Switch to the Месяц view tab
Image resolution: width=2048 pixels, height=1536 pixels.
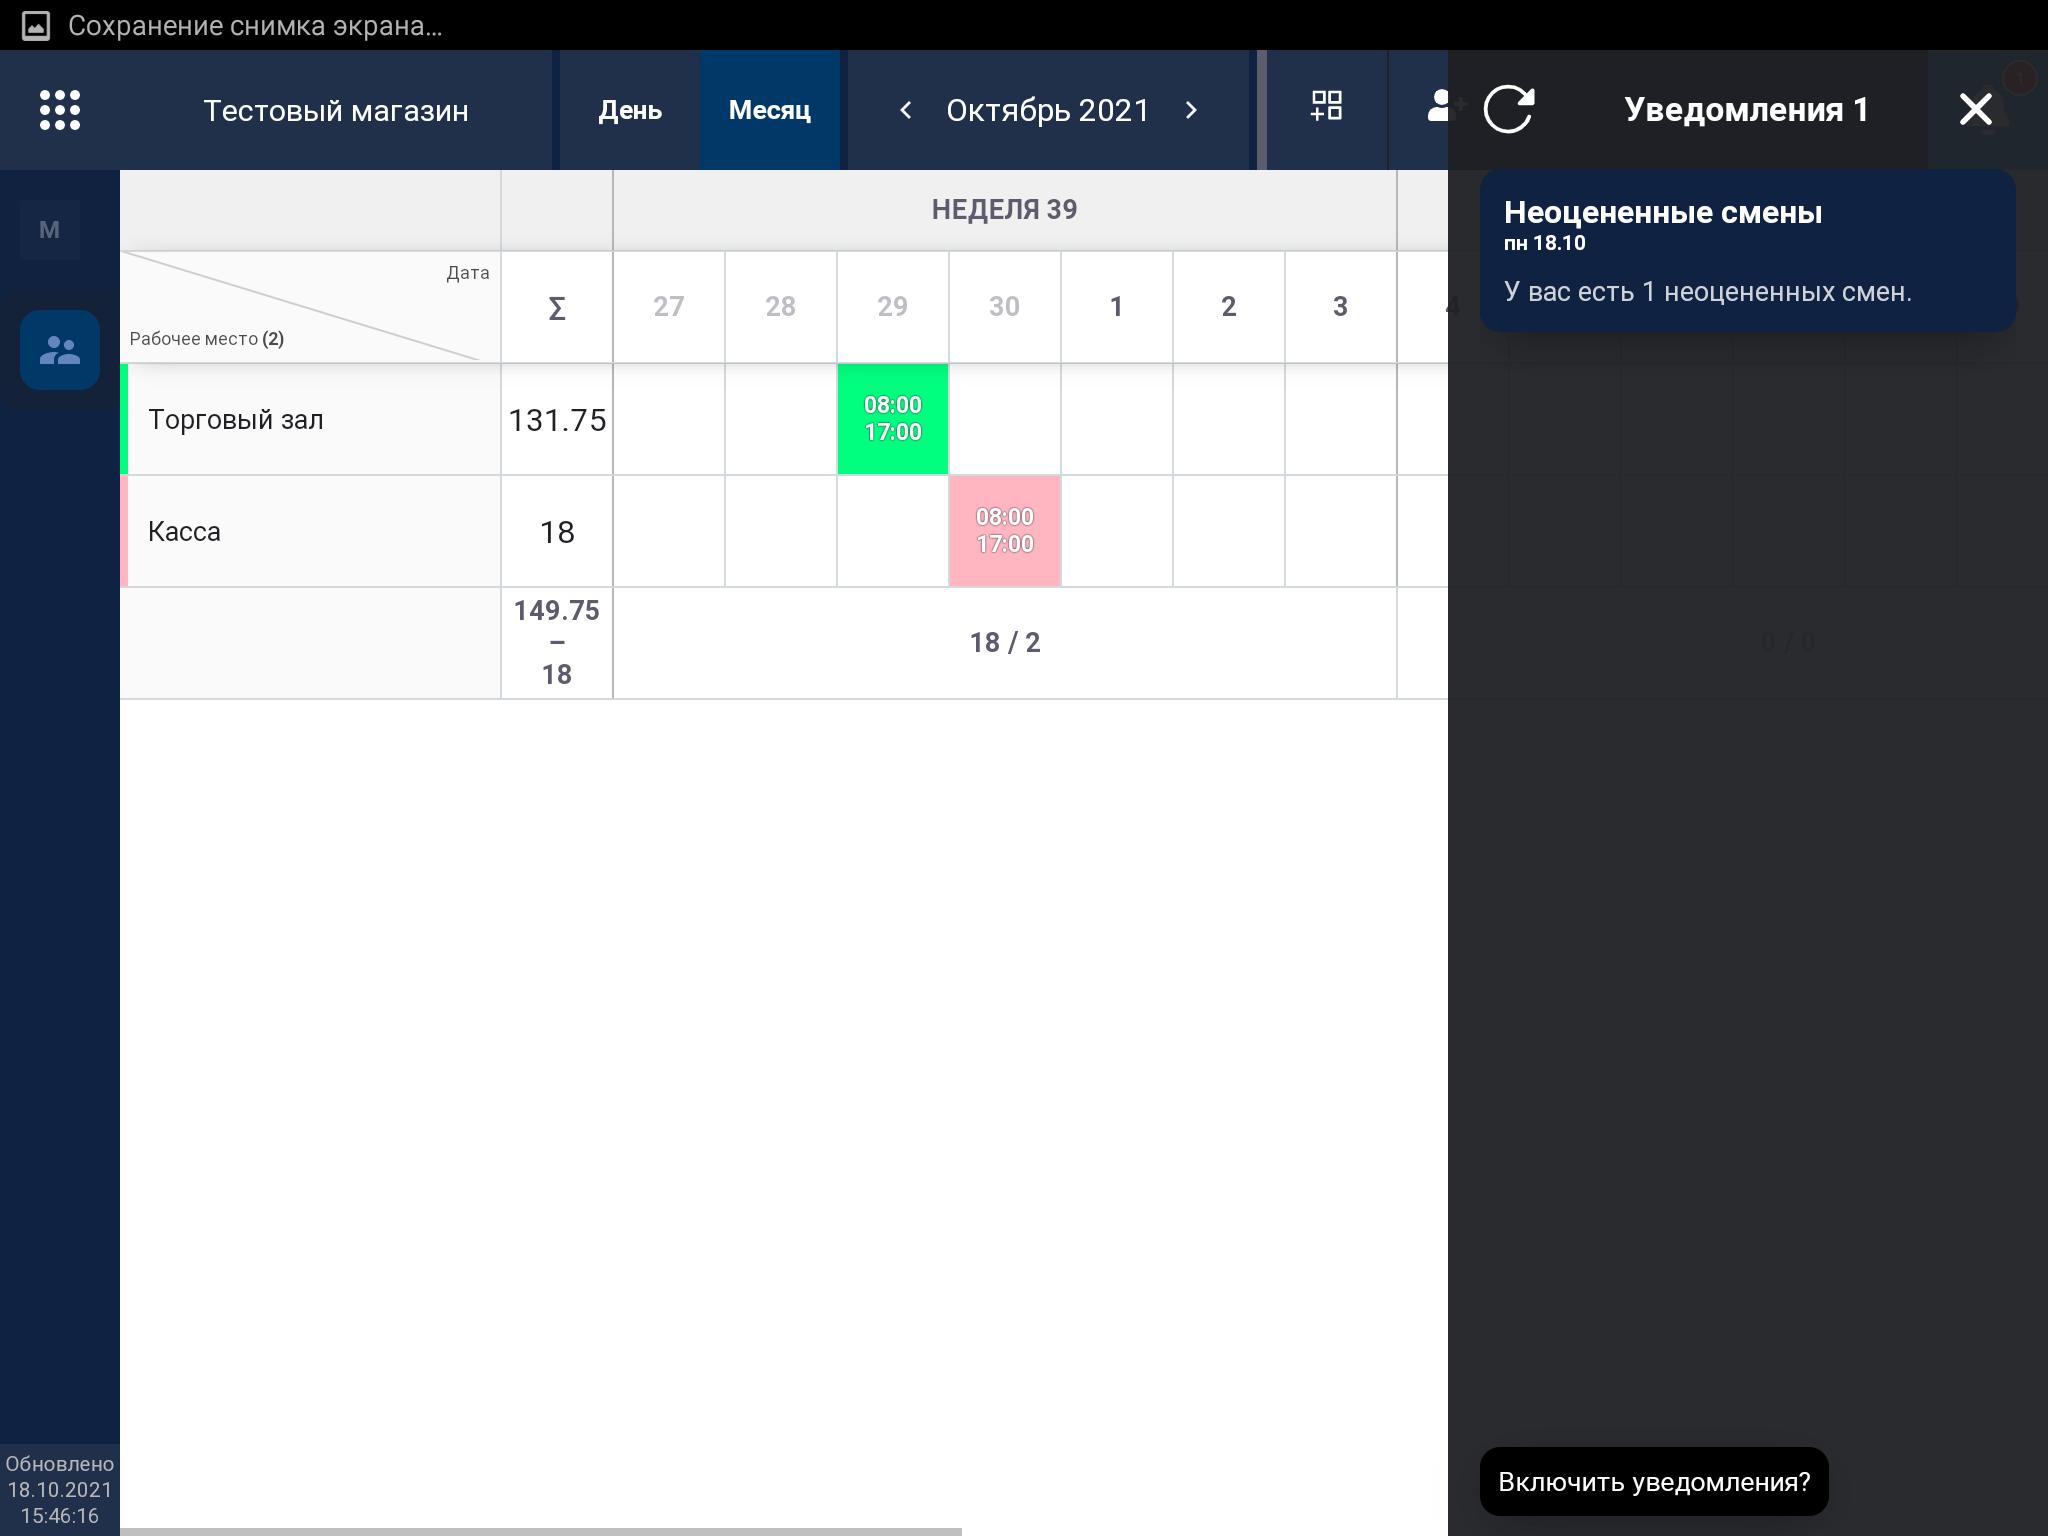770,110
